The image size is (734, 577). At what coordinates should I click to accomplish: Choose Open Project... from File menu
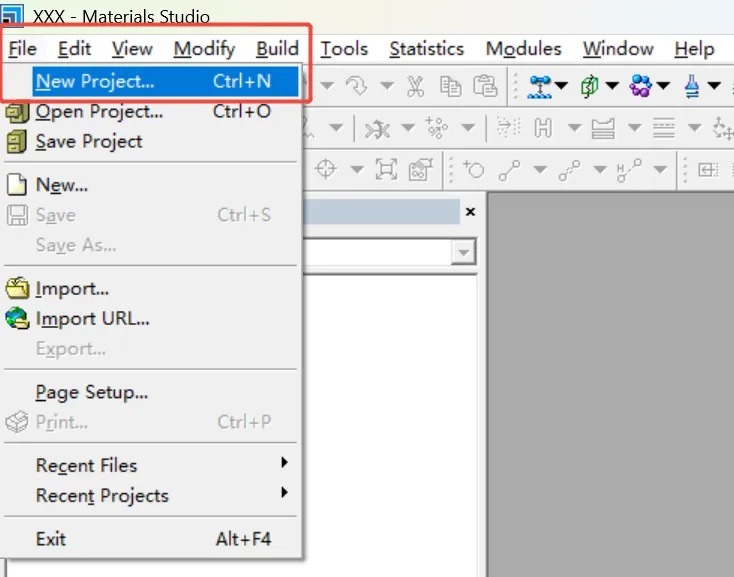(99, 112)
